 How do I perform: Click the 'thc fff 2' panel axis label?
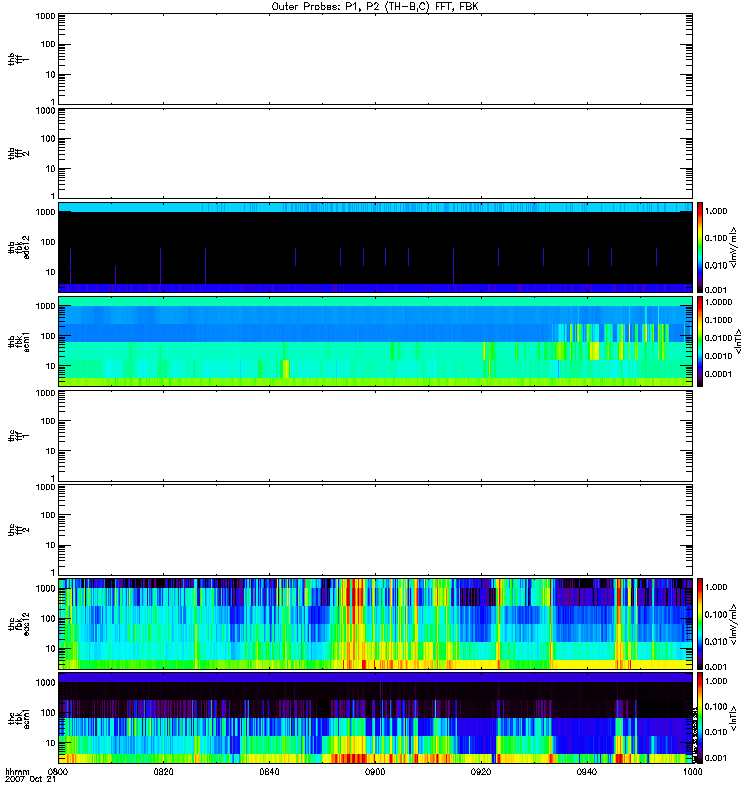pyautogui.click(x=18, y=530)
